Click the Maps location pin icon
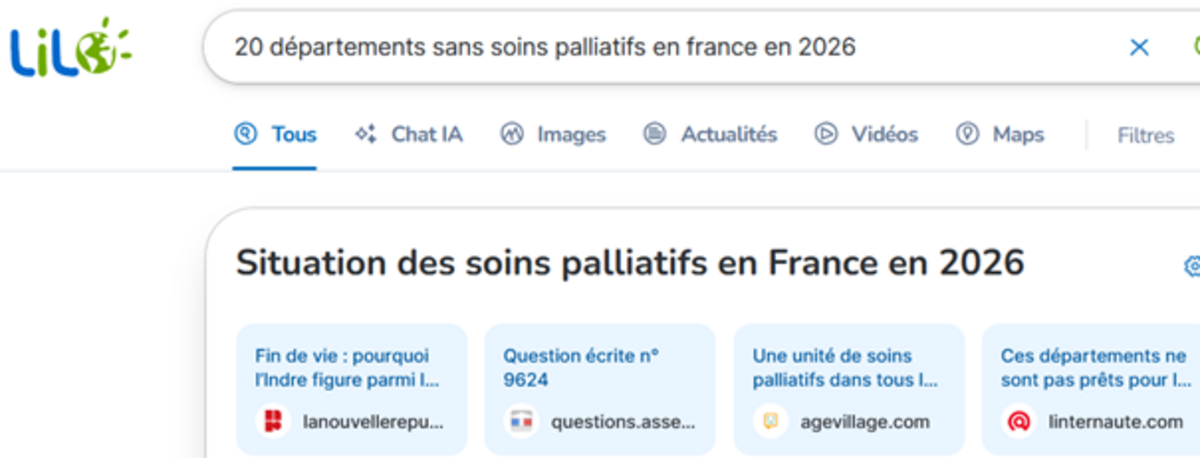This screenshot has width=1200, height=458. coord(967,134)
